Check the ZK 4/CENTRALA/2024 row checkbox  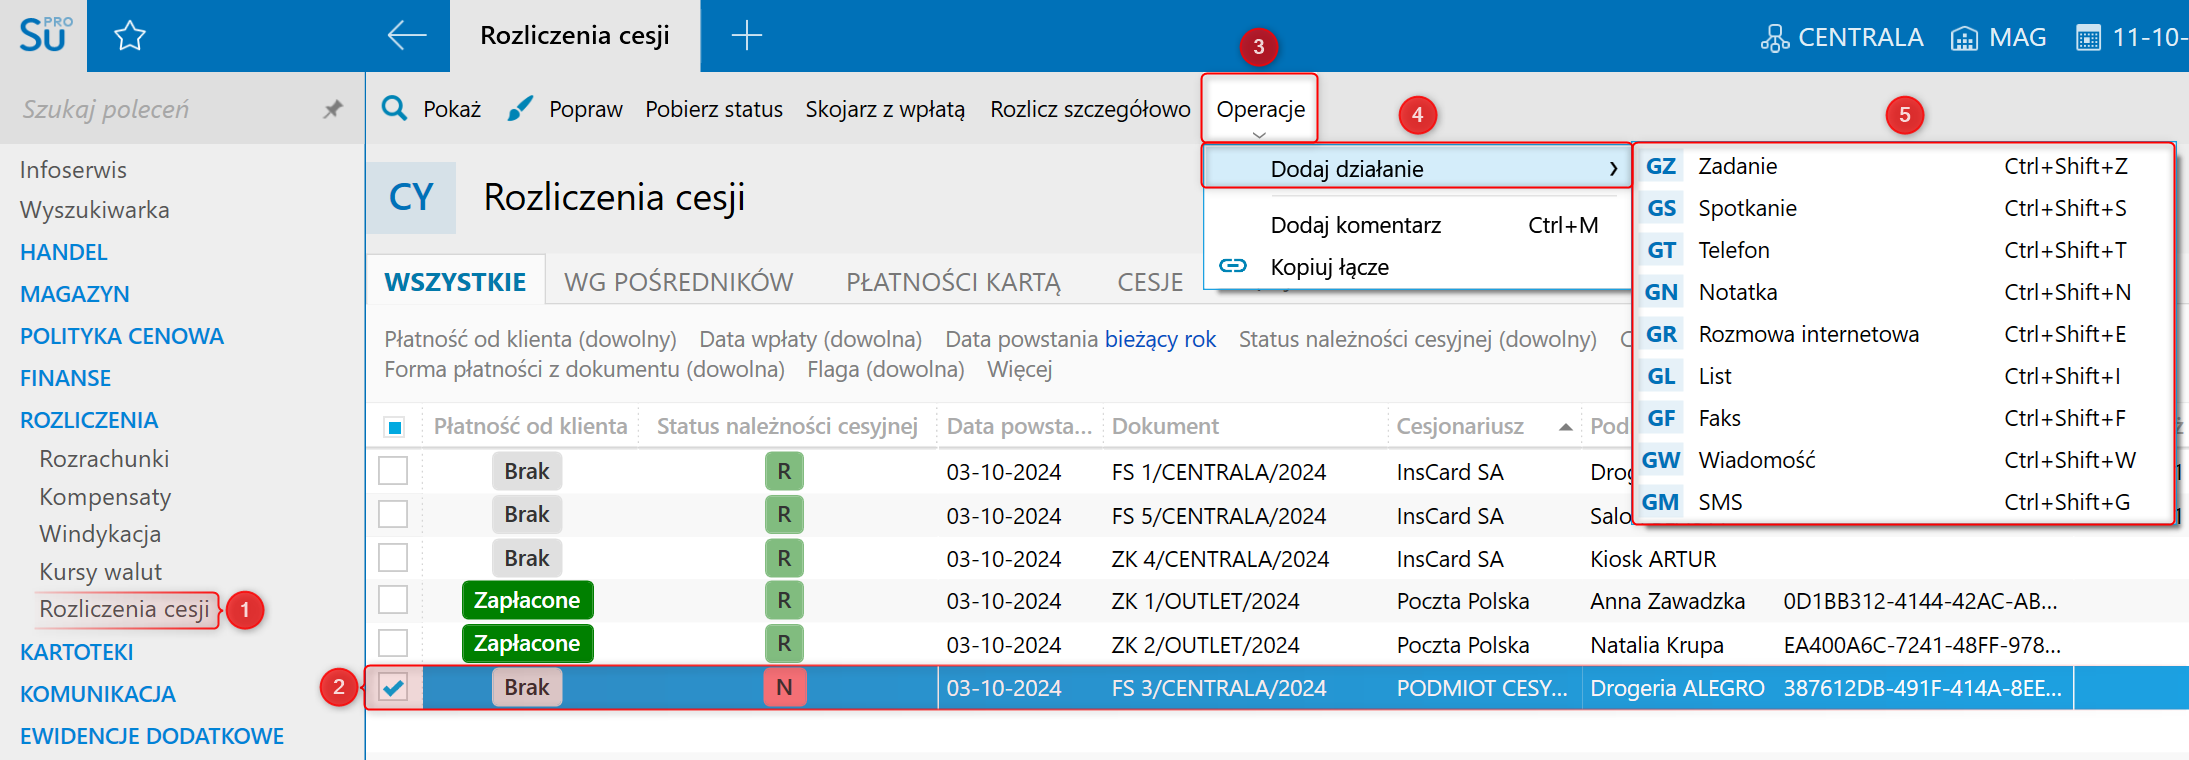pos(393,557)
